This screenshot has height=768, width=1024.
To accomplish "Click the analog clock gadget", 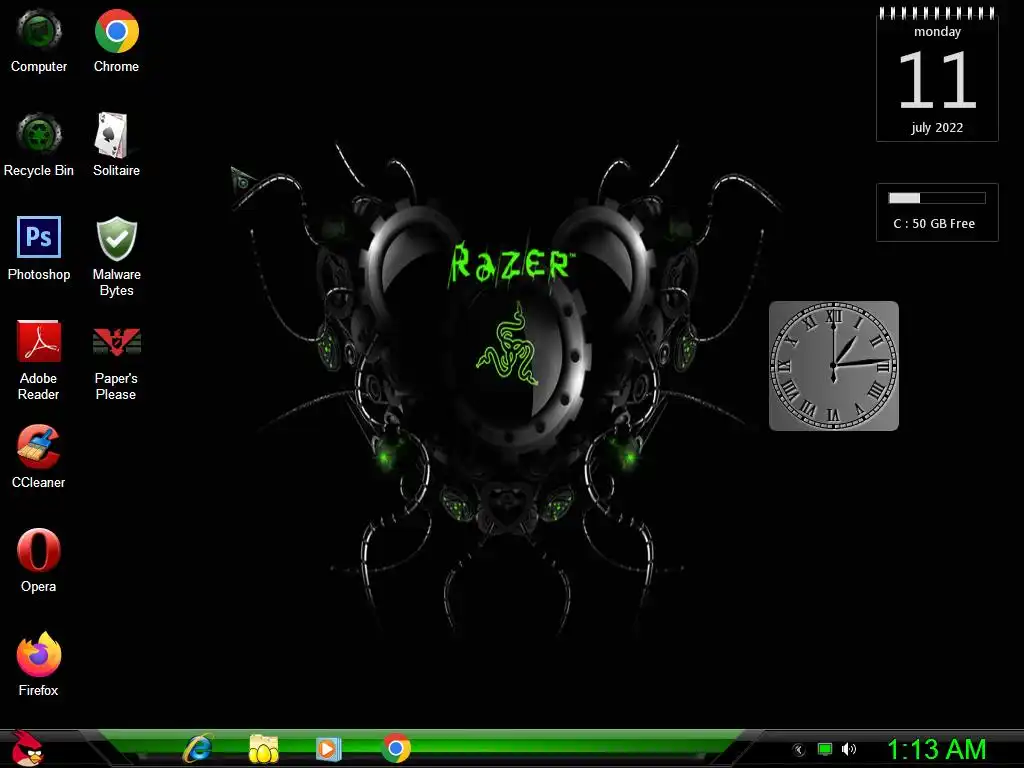I will click(x=834, y=366).
